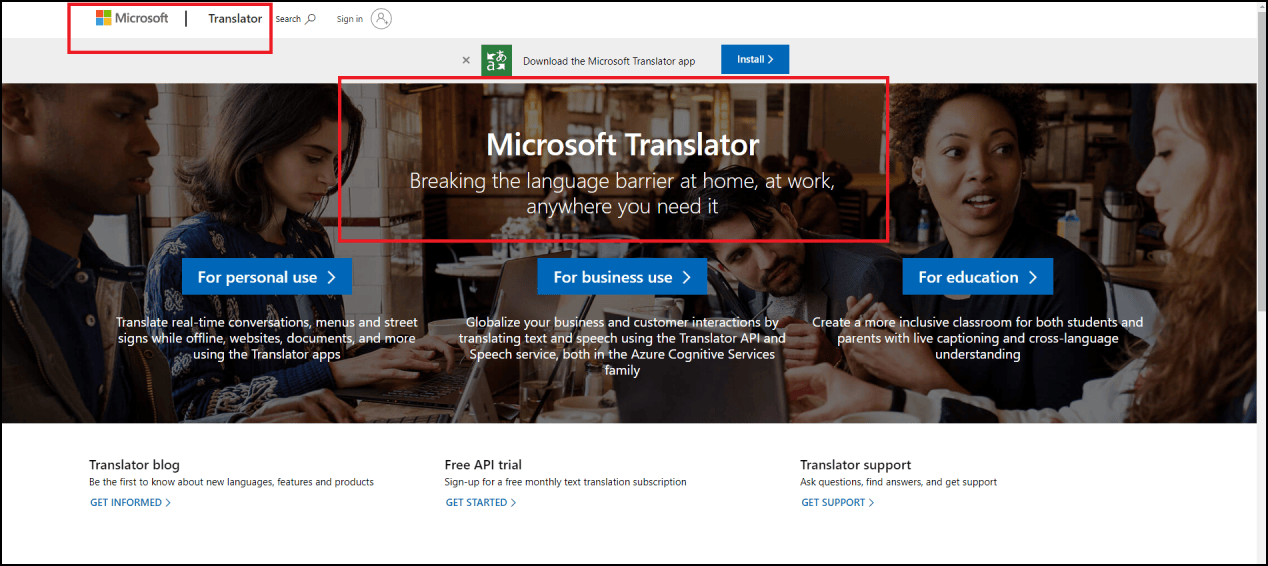
Task: Click the Be the first to know text
Action: pyautogui.click(x=231, y=482)
